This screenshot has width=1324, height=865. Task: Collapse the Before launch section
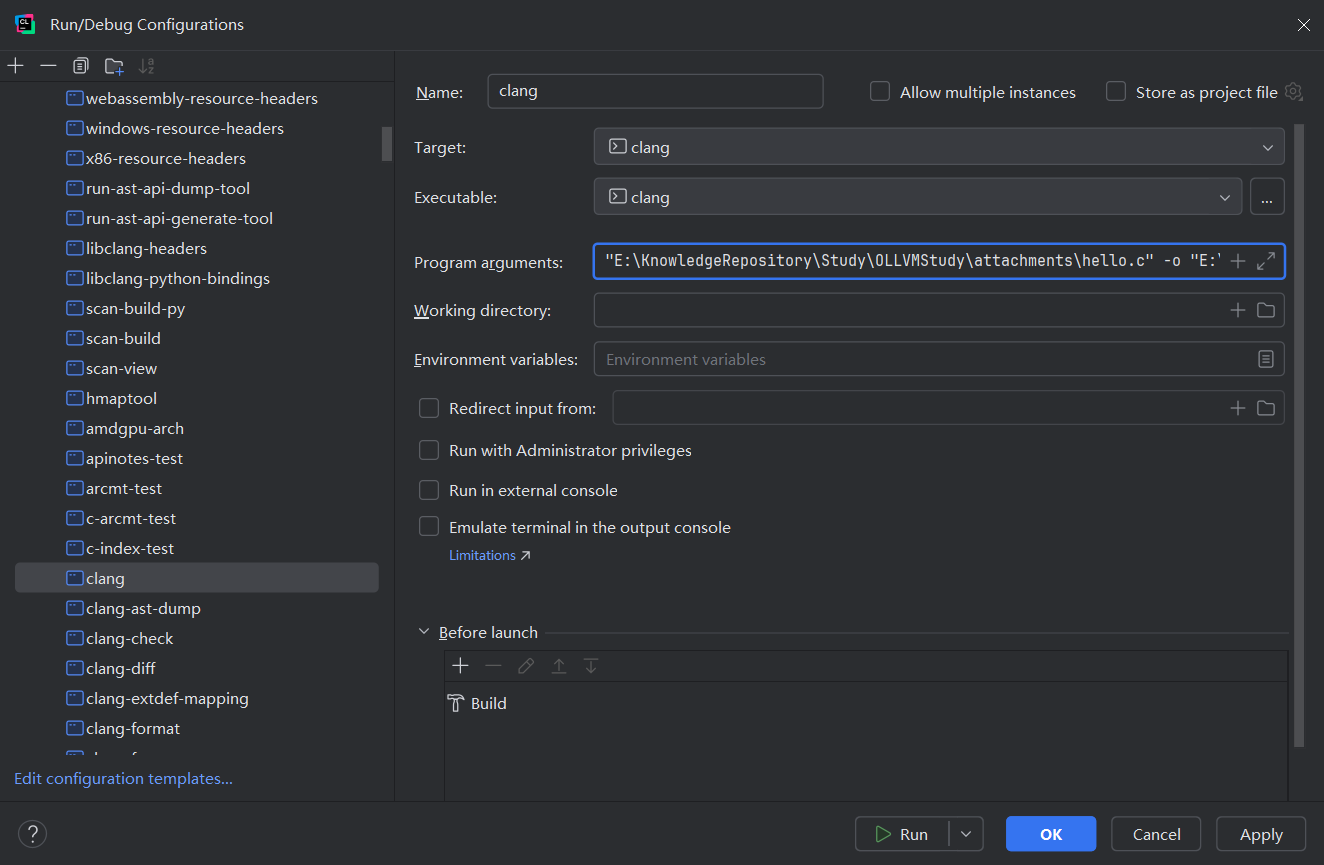click(x=423, y=632)
